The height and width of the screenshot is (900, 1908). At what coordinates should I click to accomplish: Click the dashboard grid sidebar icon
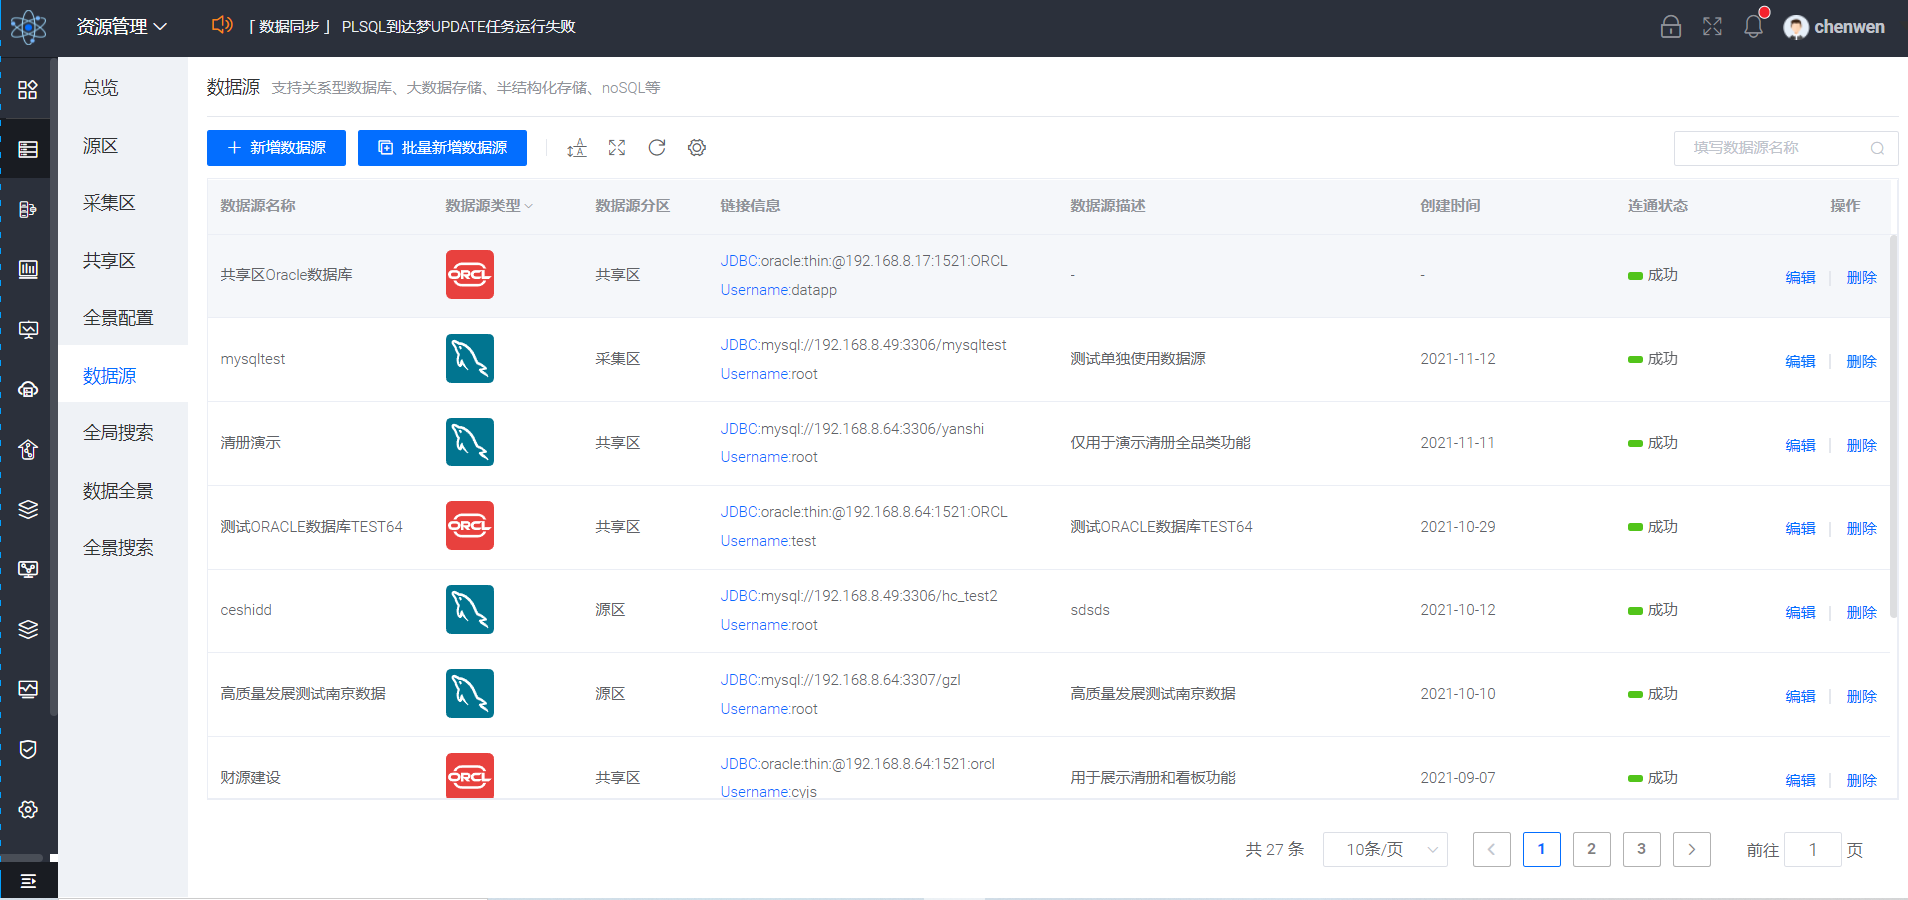point(28,90)
